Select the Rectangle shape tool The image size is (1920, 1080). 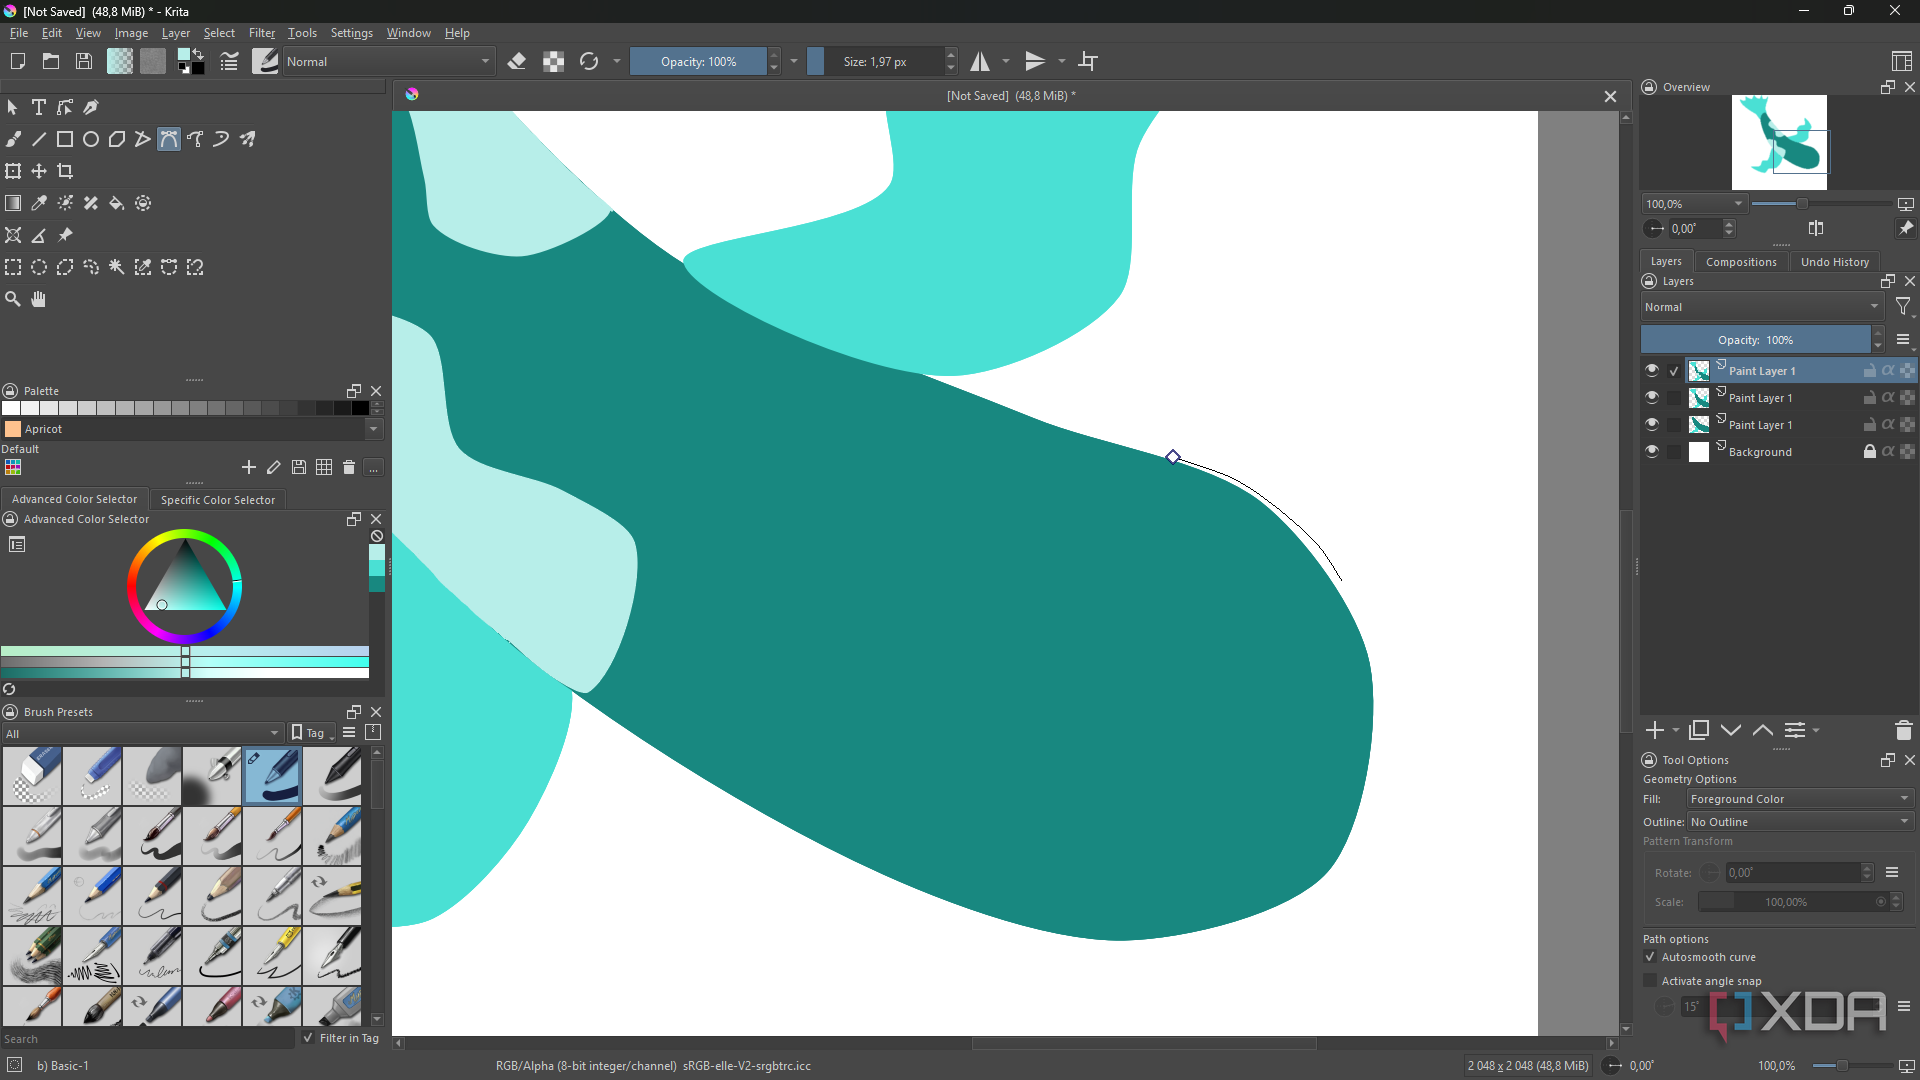tap(65, 139)
